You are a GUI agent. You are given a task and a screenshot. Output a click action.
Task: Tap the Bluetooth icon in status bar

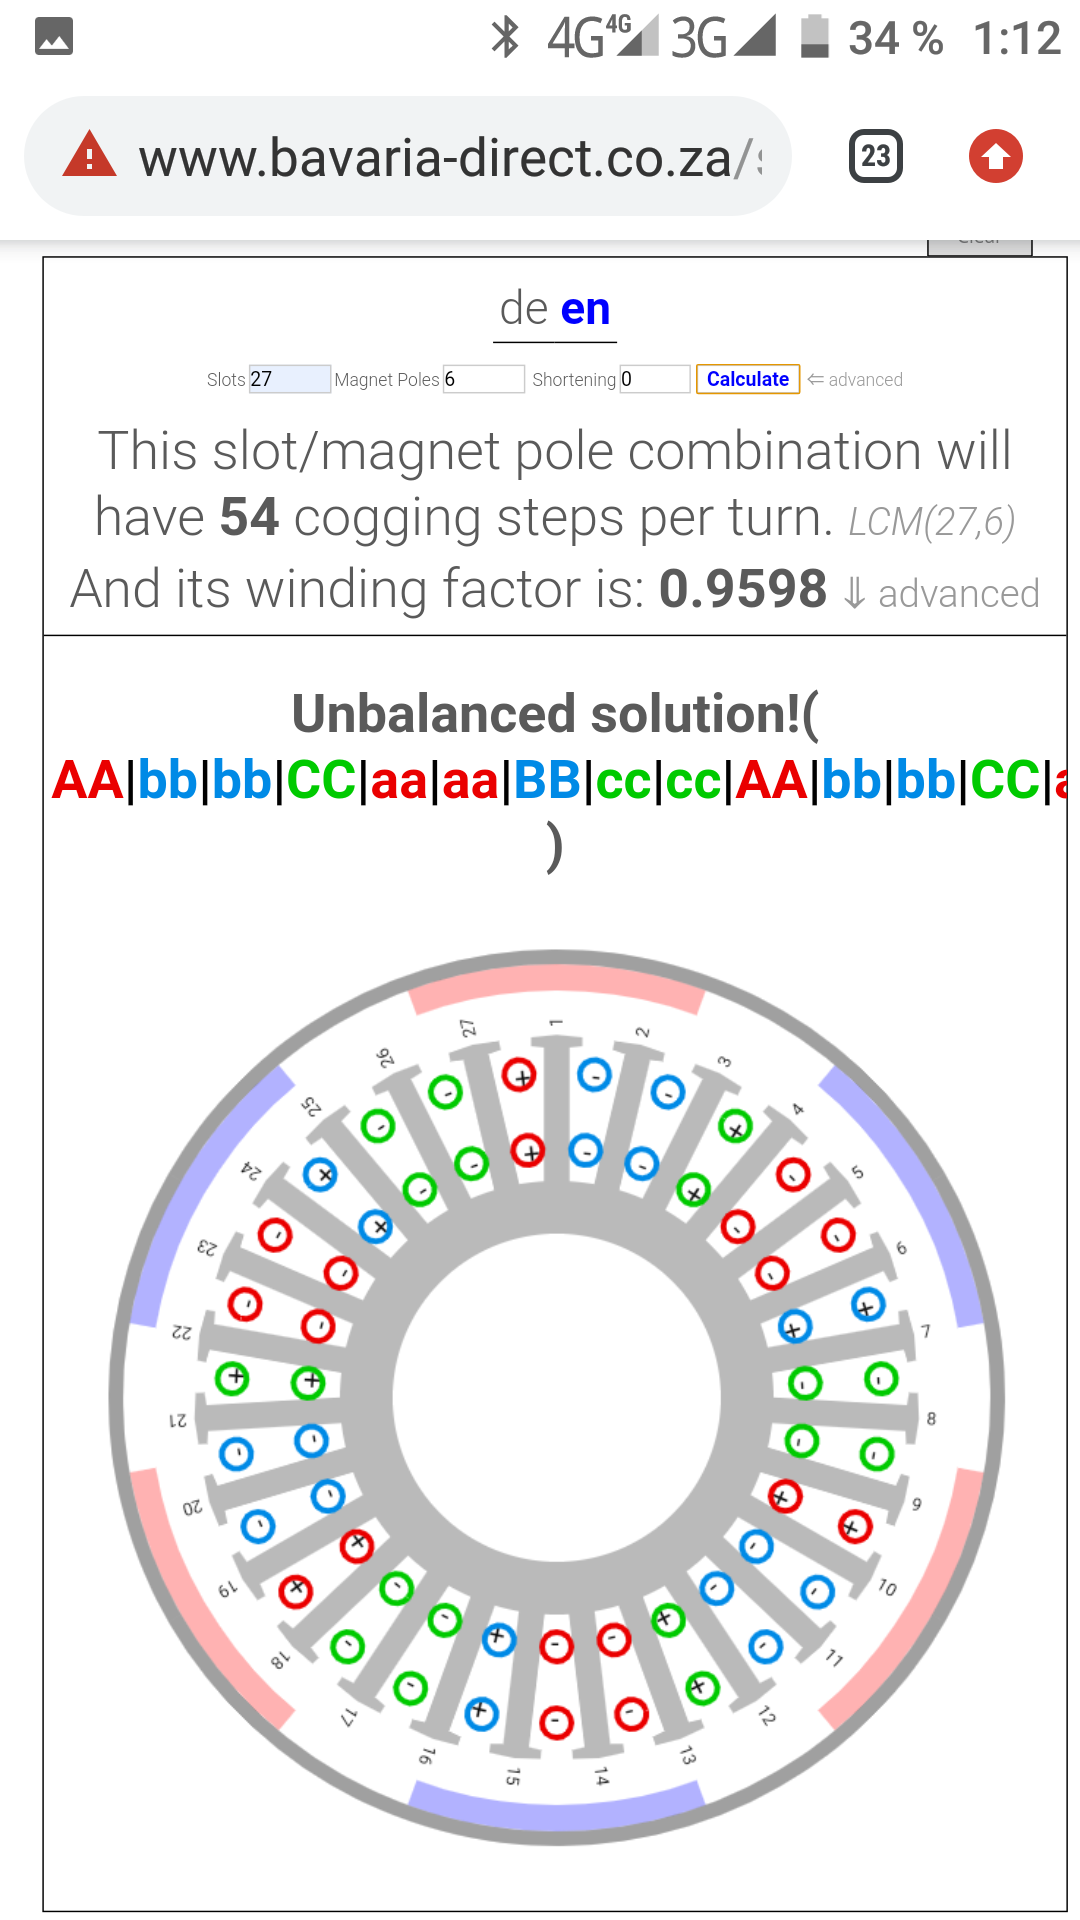[506, 38]
